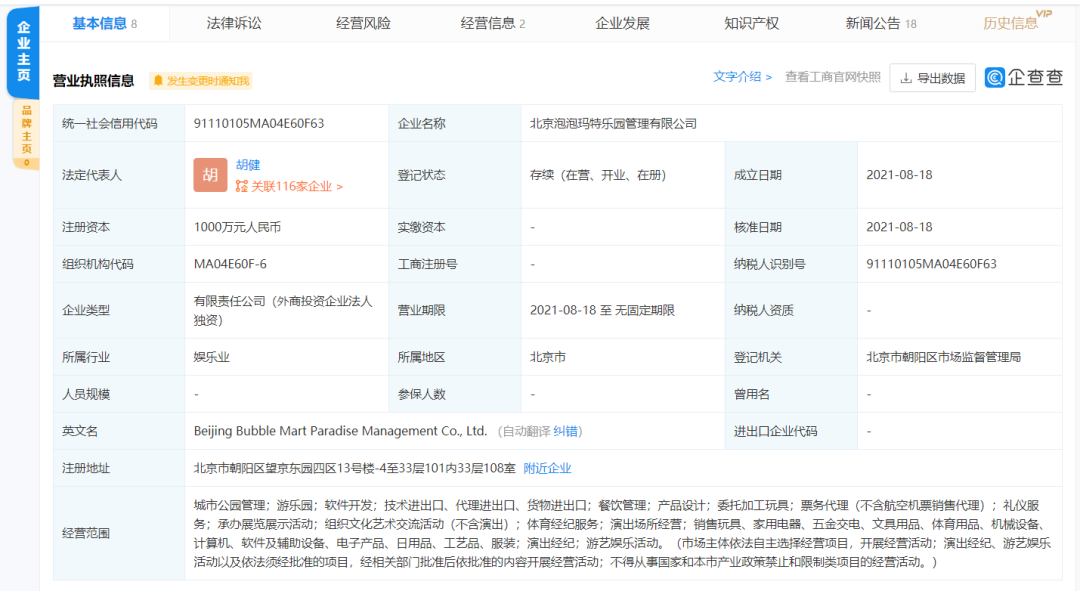The image size is (1080, 591).
Task: Click the 纳税人识别号 value
Action: coord(931,264)
